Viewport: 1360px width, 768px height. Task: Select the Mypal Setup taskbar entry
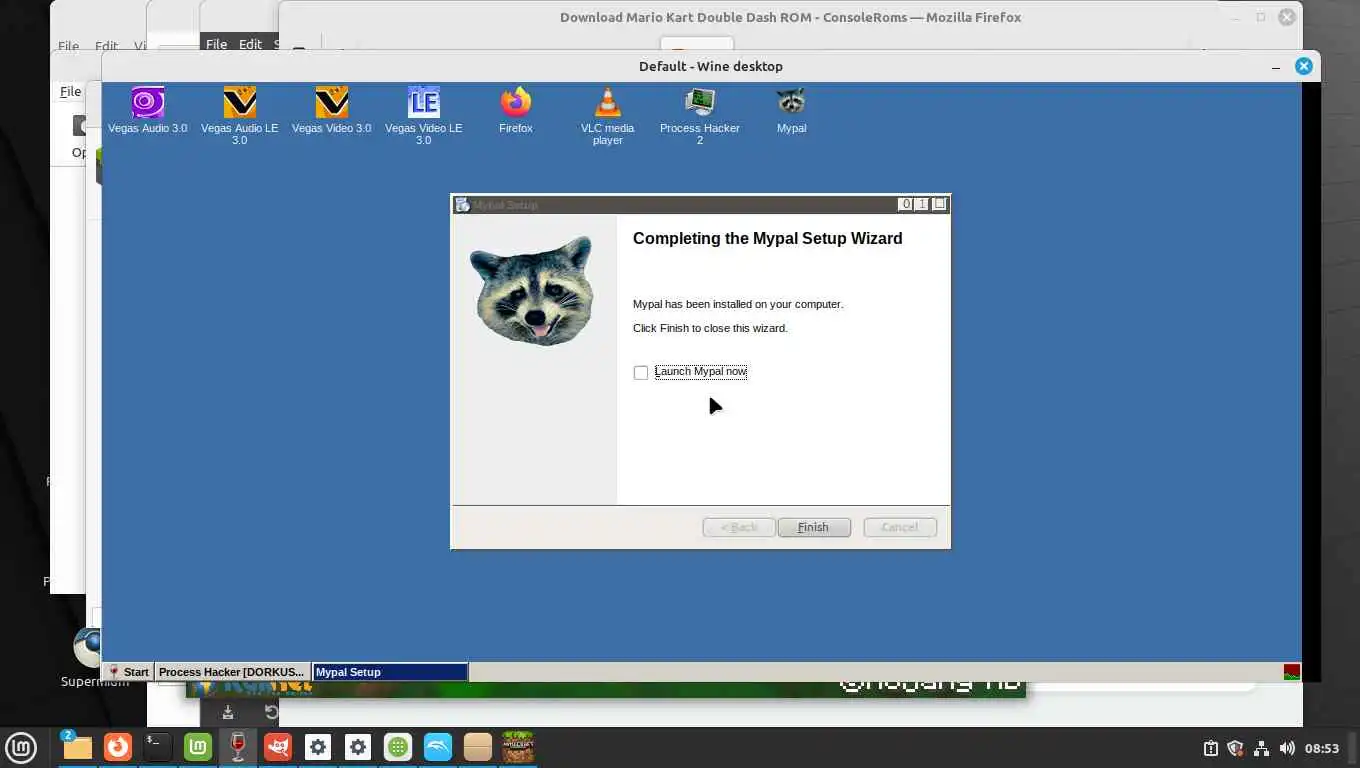(x=390, y=672)
